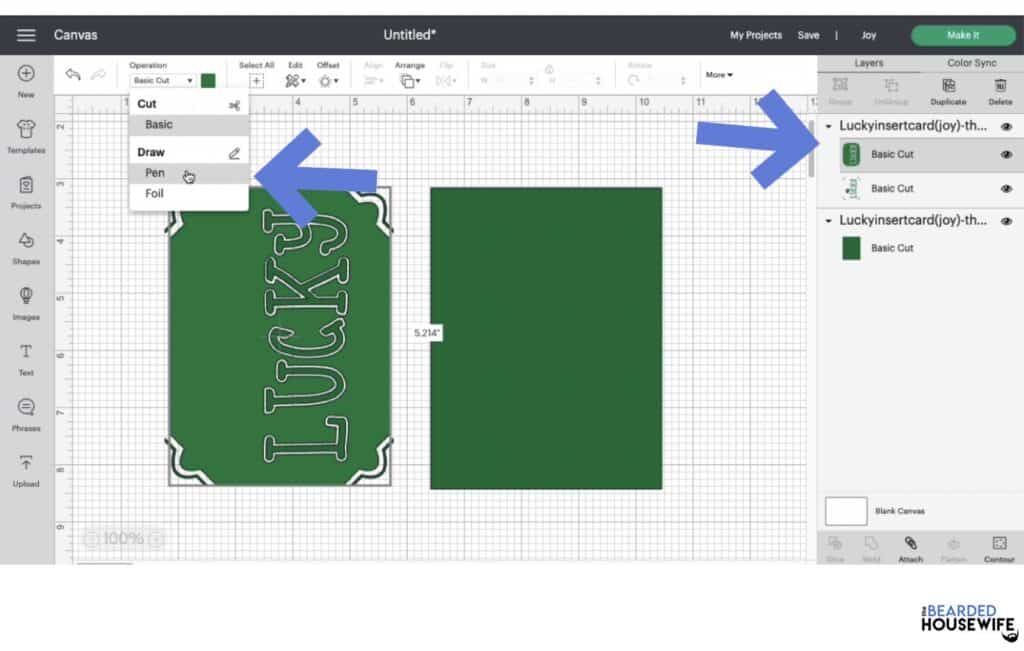Toggle eye icon on second Basic Cut layer

[1006, 189]
